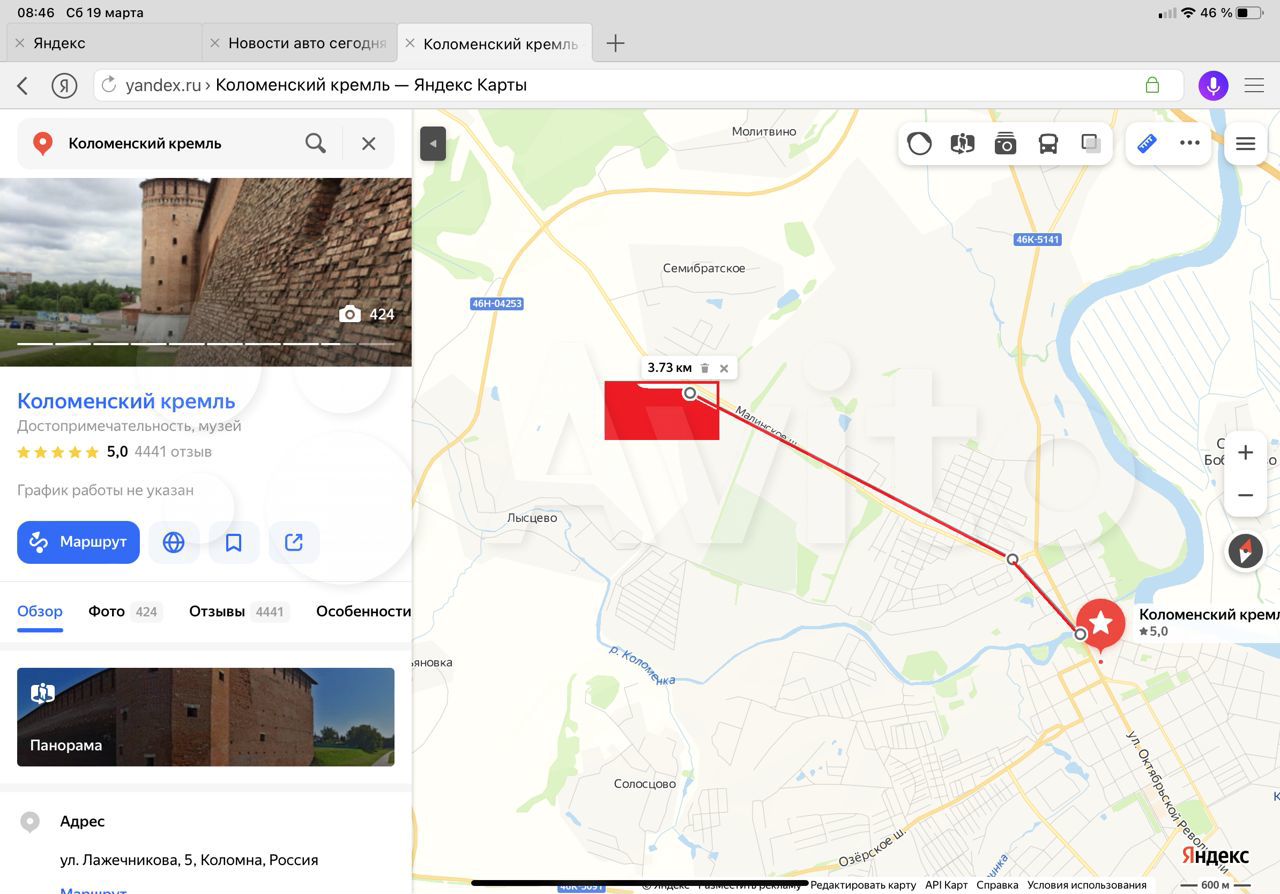
Task: Clear the Коломенский кремль search
Action: tap(369, 143)
